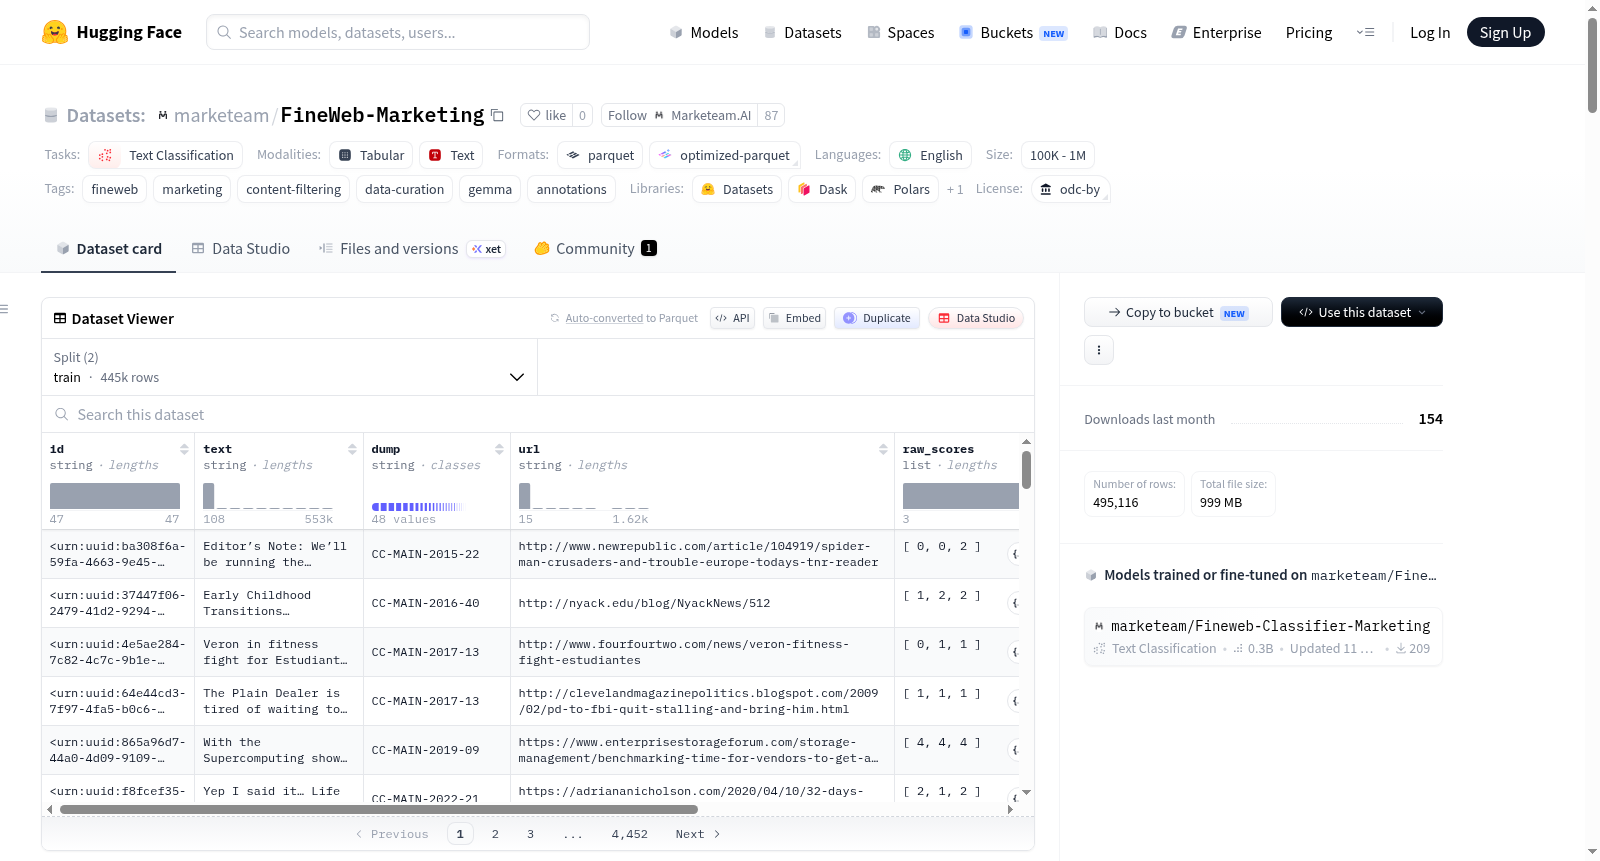The width and height of the screenshot is (1600, 861).
Task: Open the Community tab
Action: click(595, 249)
